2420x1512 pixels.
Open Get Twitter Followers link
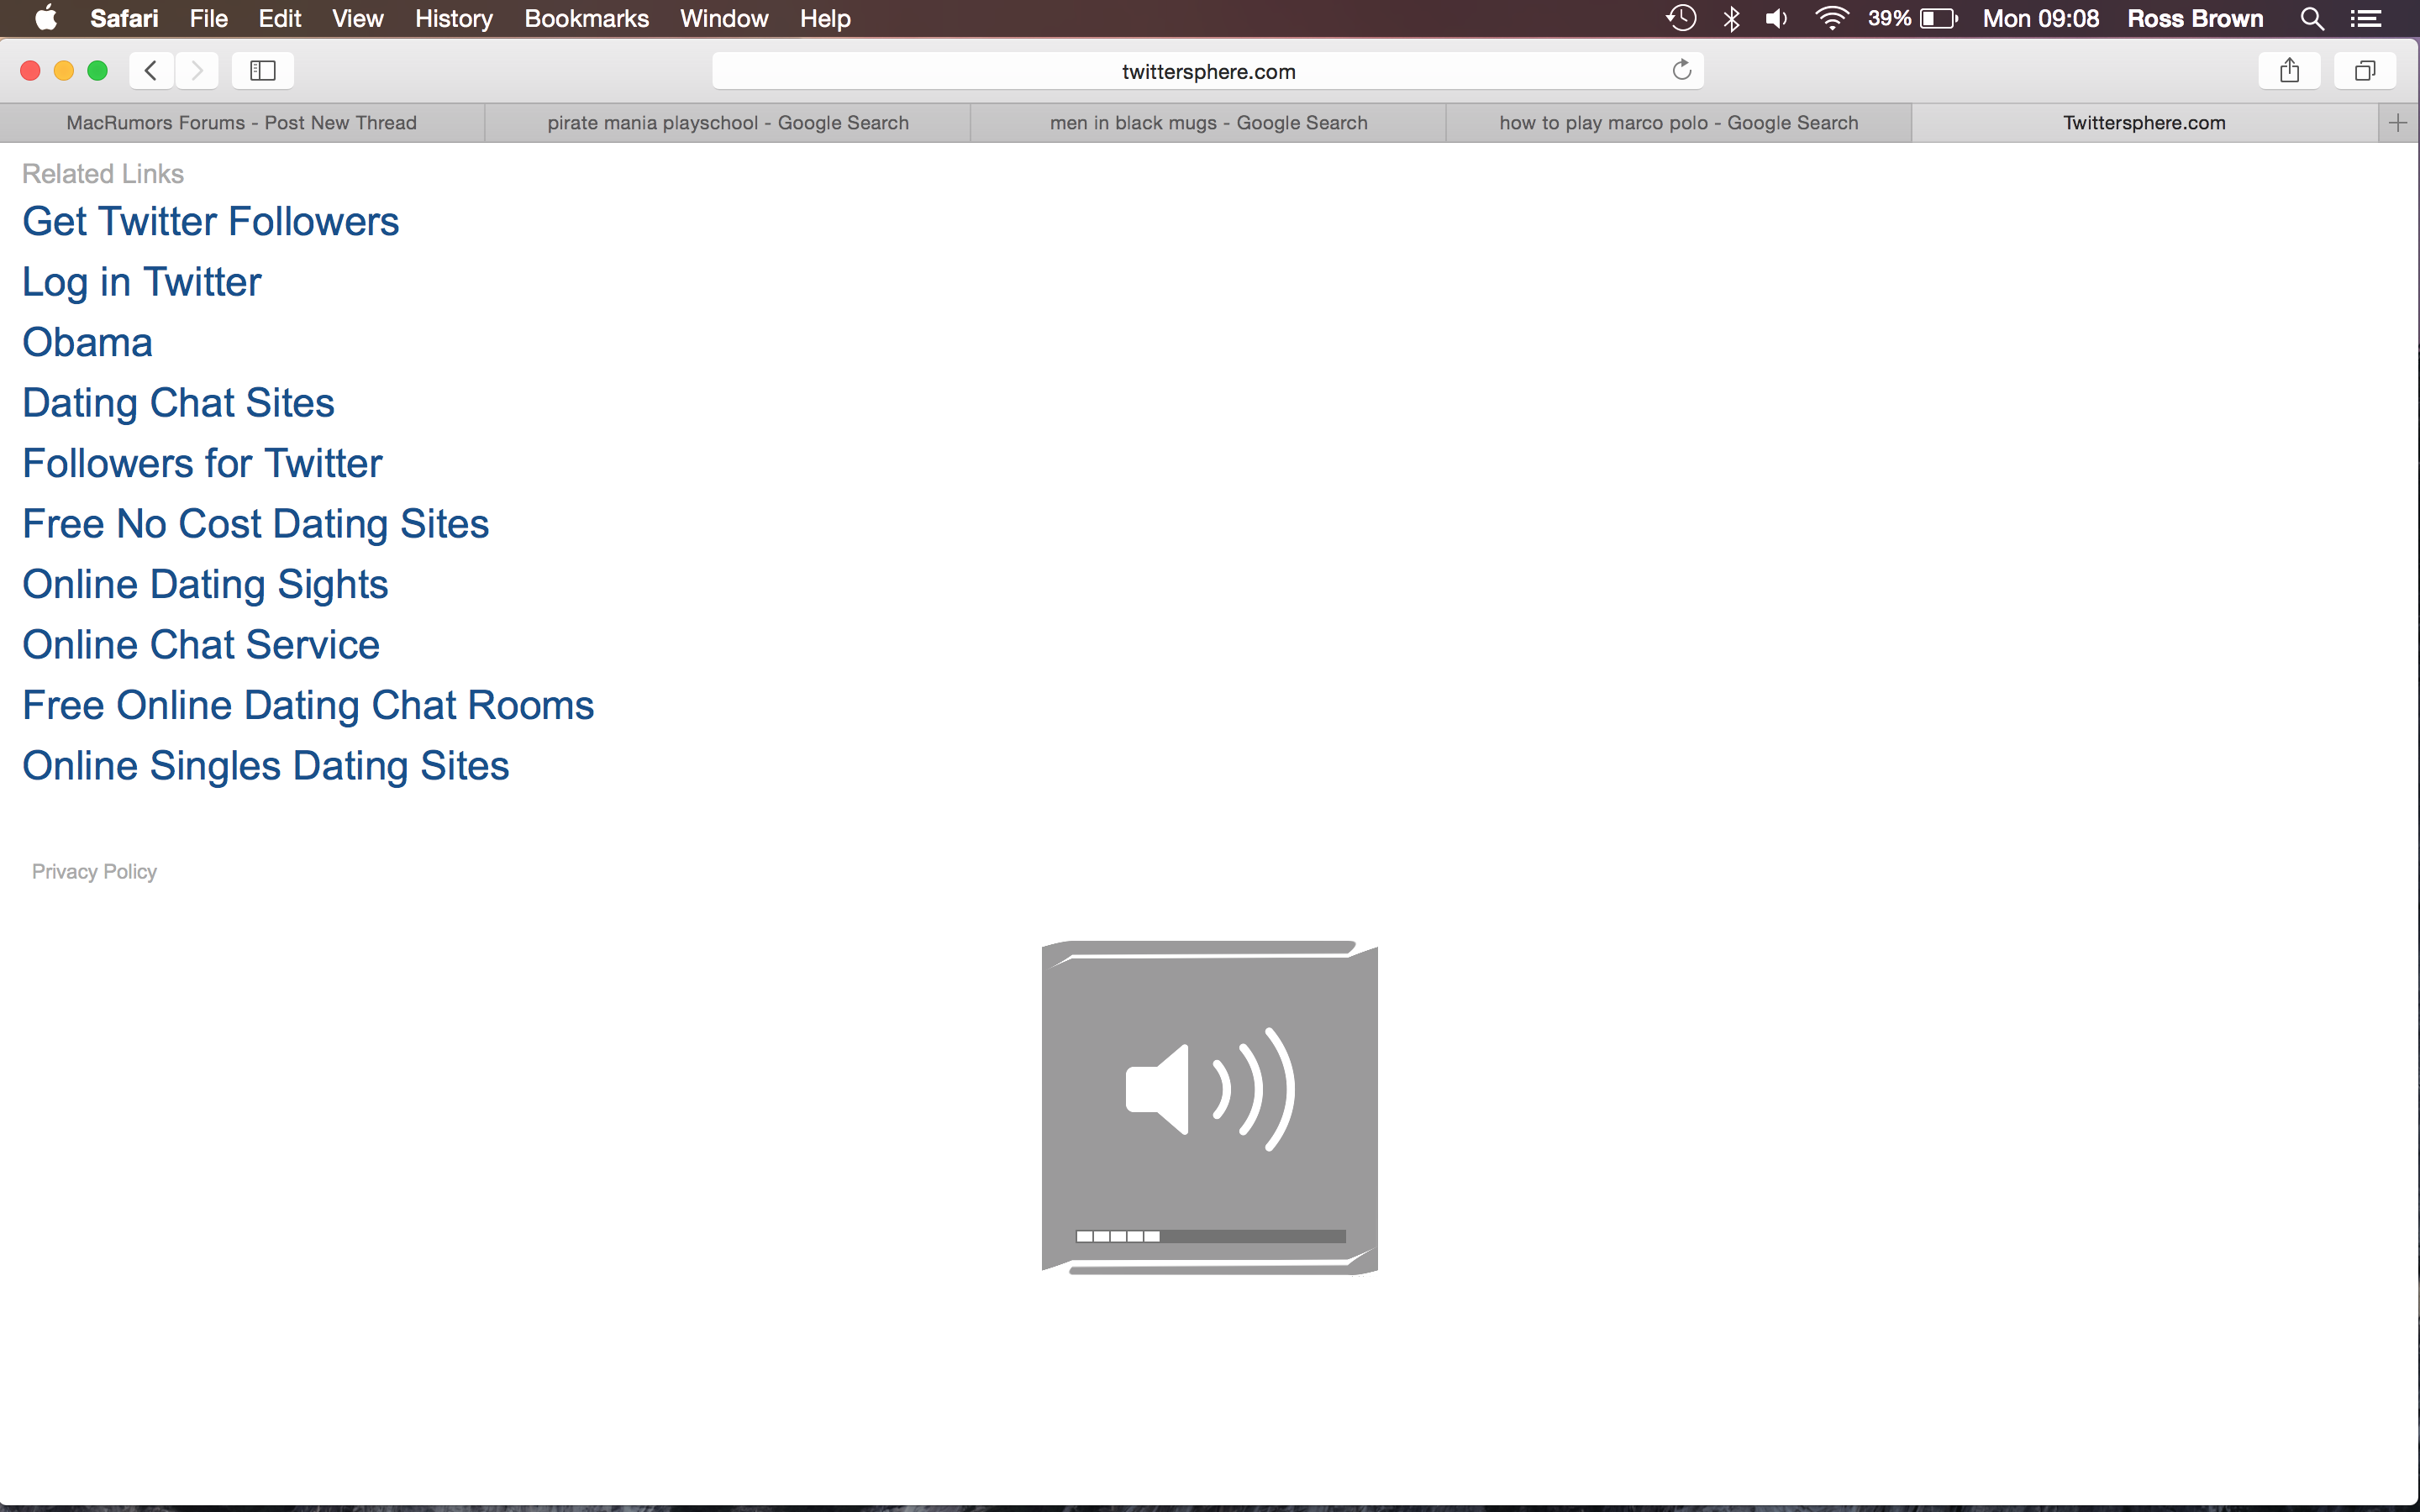click(211, 221)
